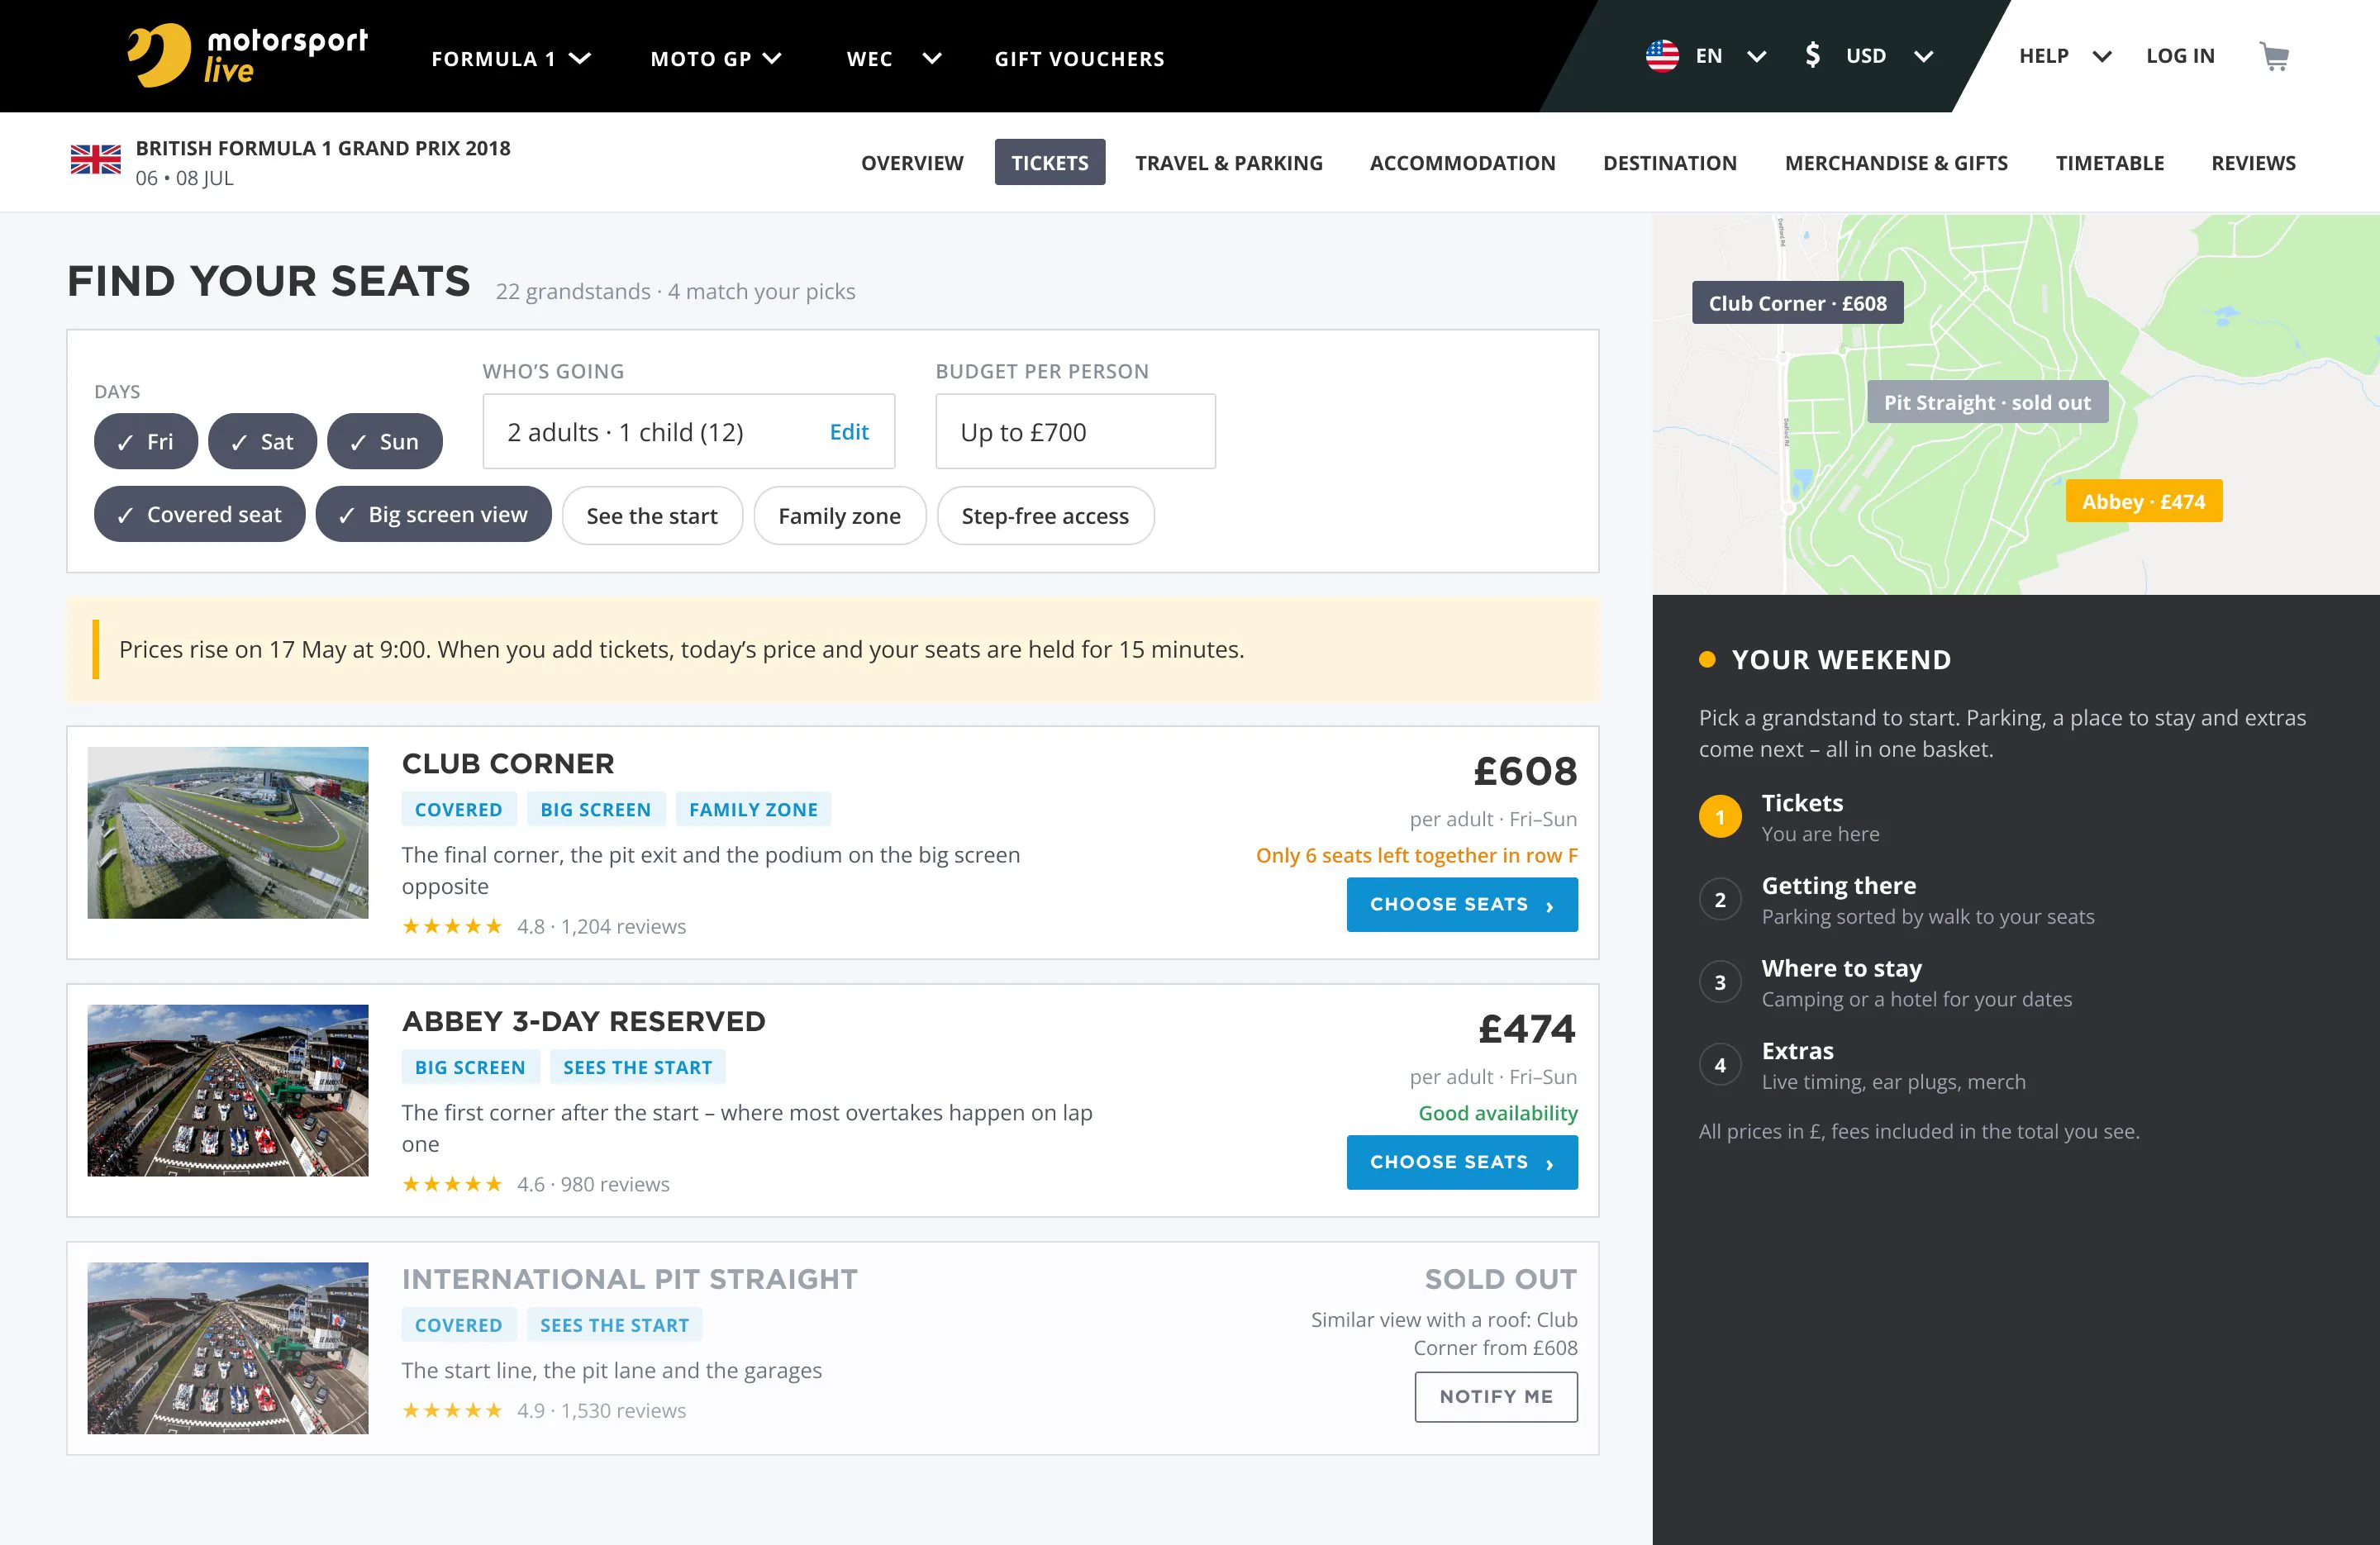Toggle the Sun day chip
Screen dimensions: 2380x1545
tap(384, 441)
